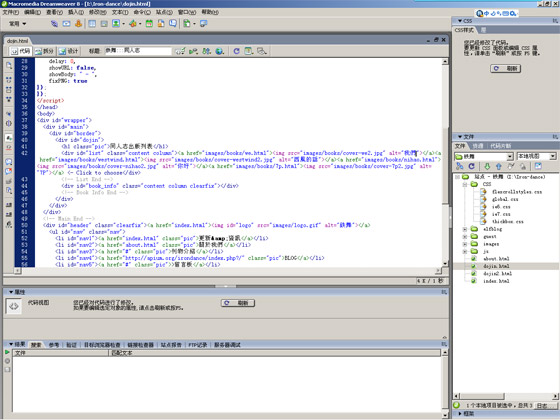Click the No Browser Check Errors icon

tap(180, 51)
